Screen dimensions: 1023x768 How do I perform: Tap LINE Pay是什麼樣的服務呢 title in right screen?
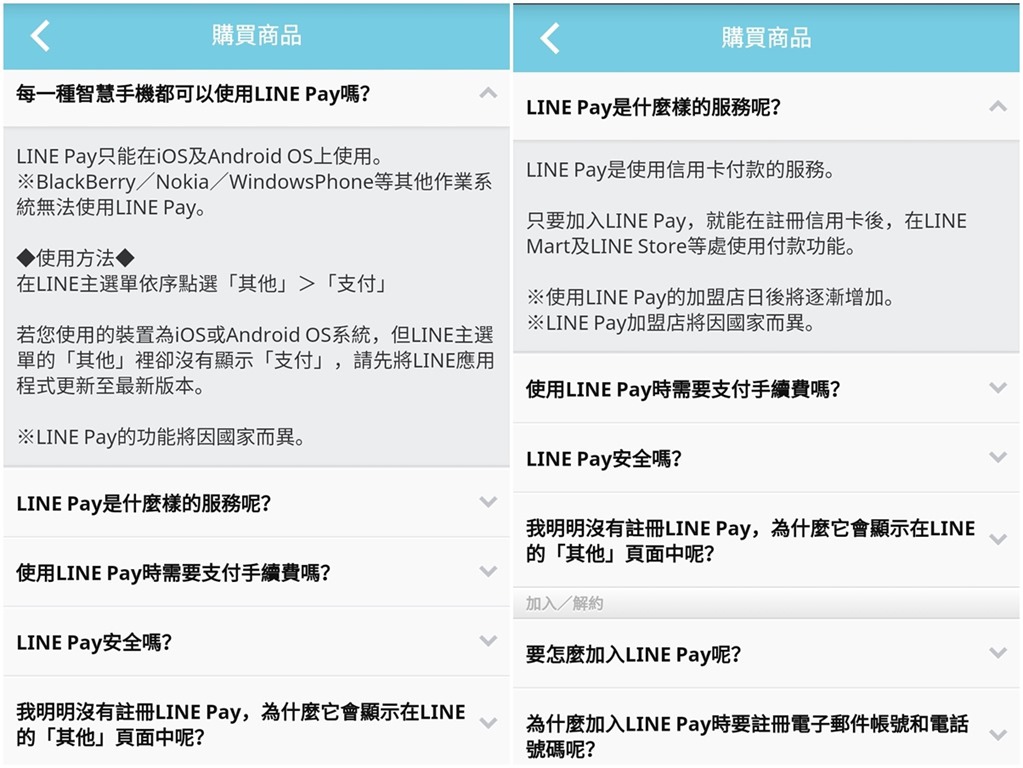(653, 107)
